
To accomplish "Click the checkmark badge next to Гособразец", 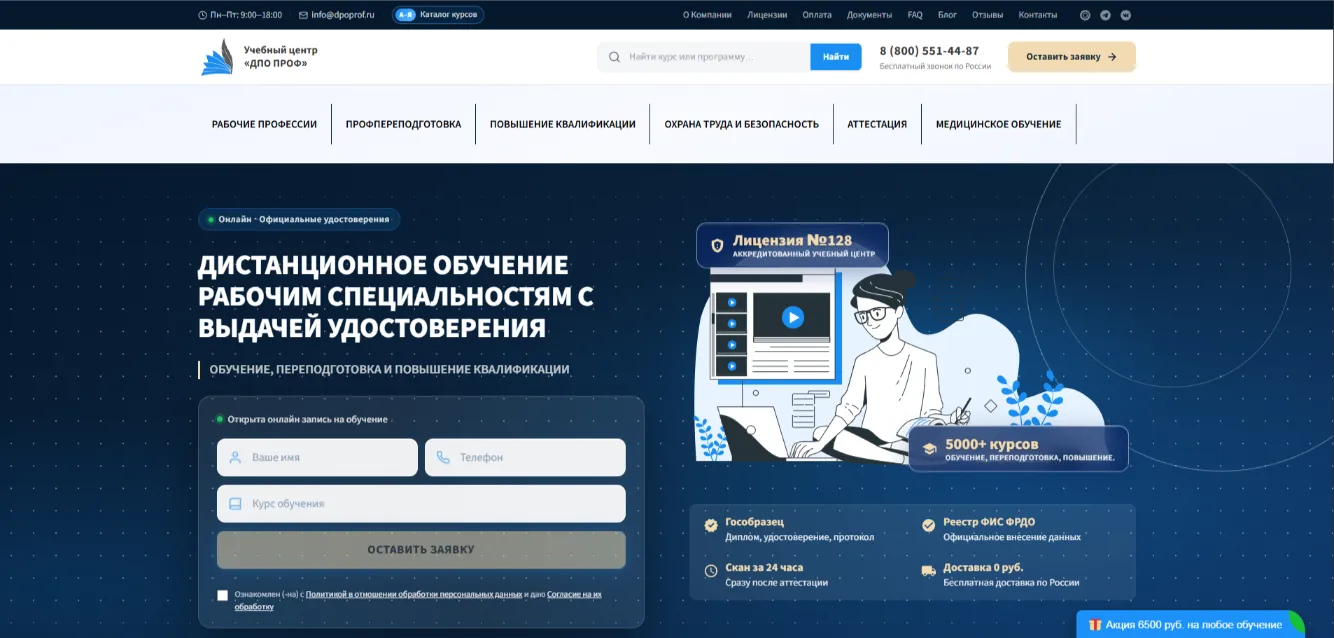I will click(711, 525).
